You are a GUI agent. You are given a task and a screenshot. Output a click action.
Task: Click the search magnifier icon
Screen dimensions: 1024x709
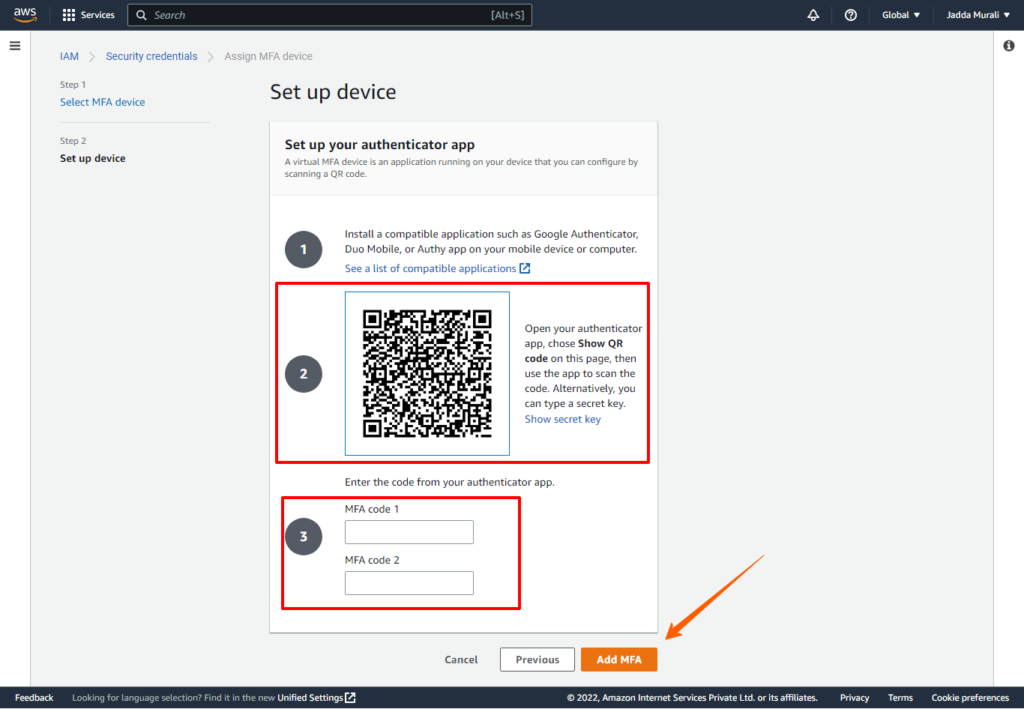[x=141, y=15]
